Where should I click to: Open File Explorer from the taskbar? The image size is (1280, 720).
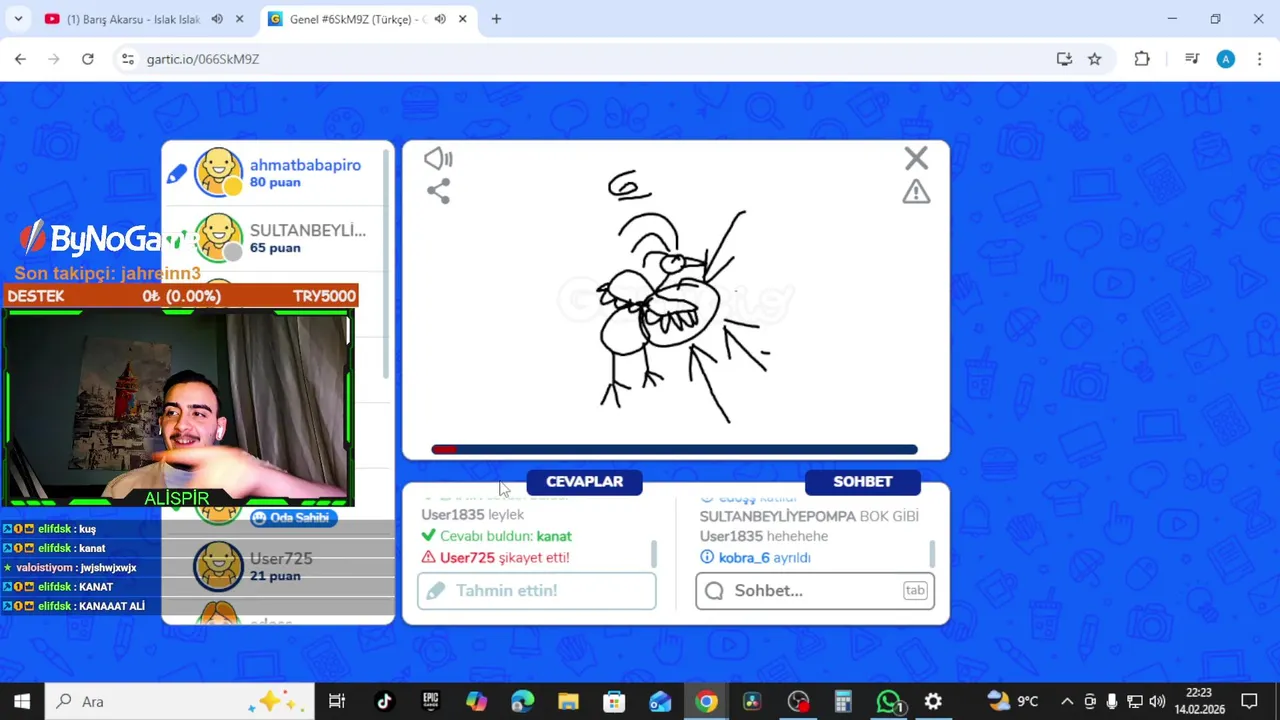point(568,701)
